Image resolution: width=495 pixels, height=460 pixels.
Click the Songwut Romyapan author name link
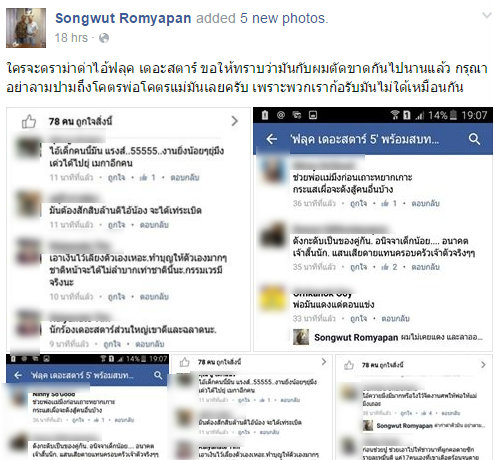click(123, 18)
